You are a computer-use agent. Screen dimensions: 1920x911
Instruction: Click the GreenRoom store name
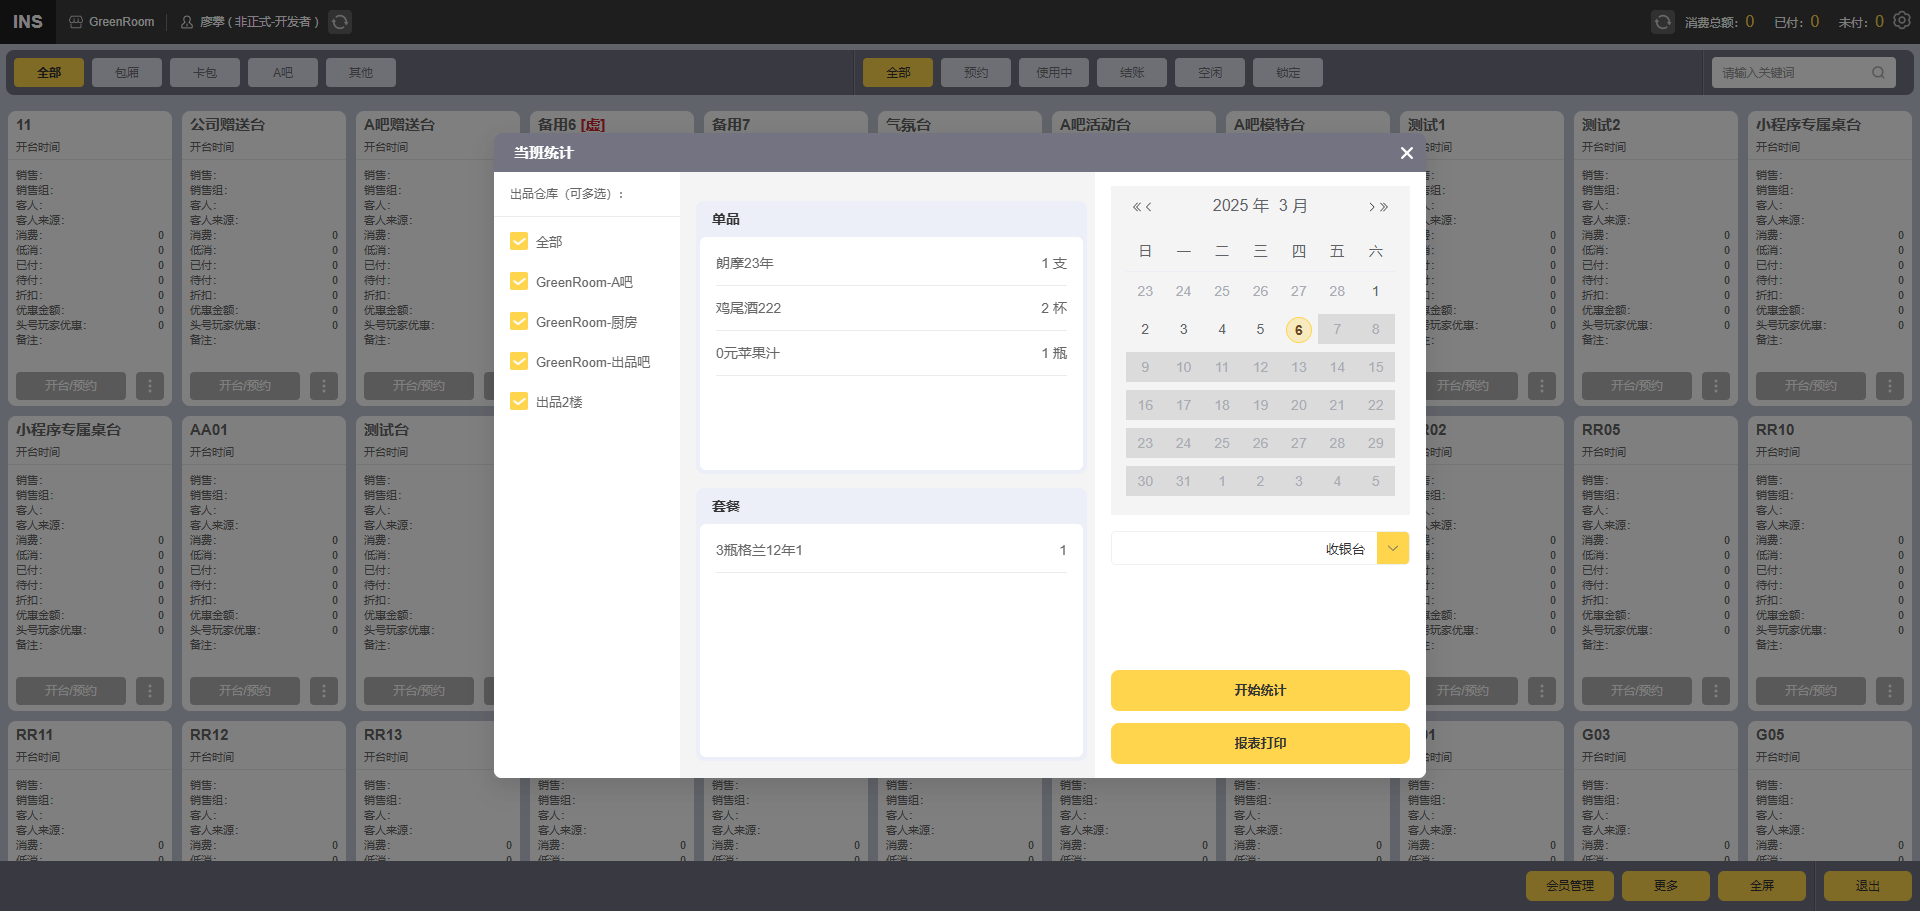click(x=121, y=22)
